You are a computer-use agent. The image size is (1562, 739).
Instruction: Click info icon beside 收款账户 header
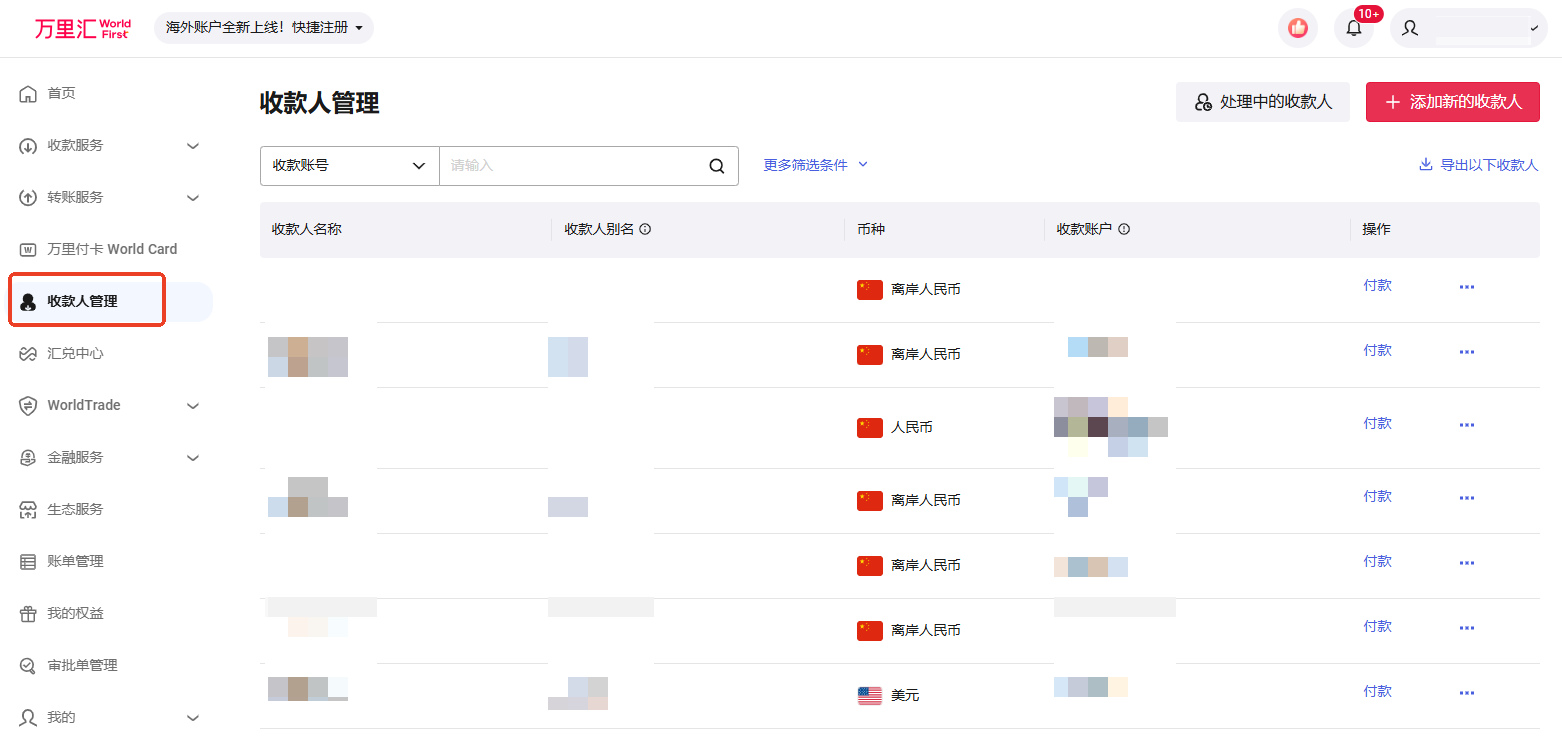1124,229
